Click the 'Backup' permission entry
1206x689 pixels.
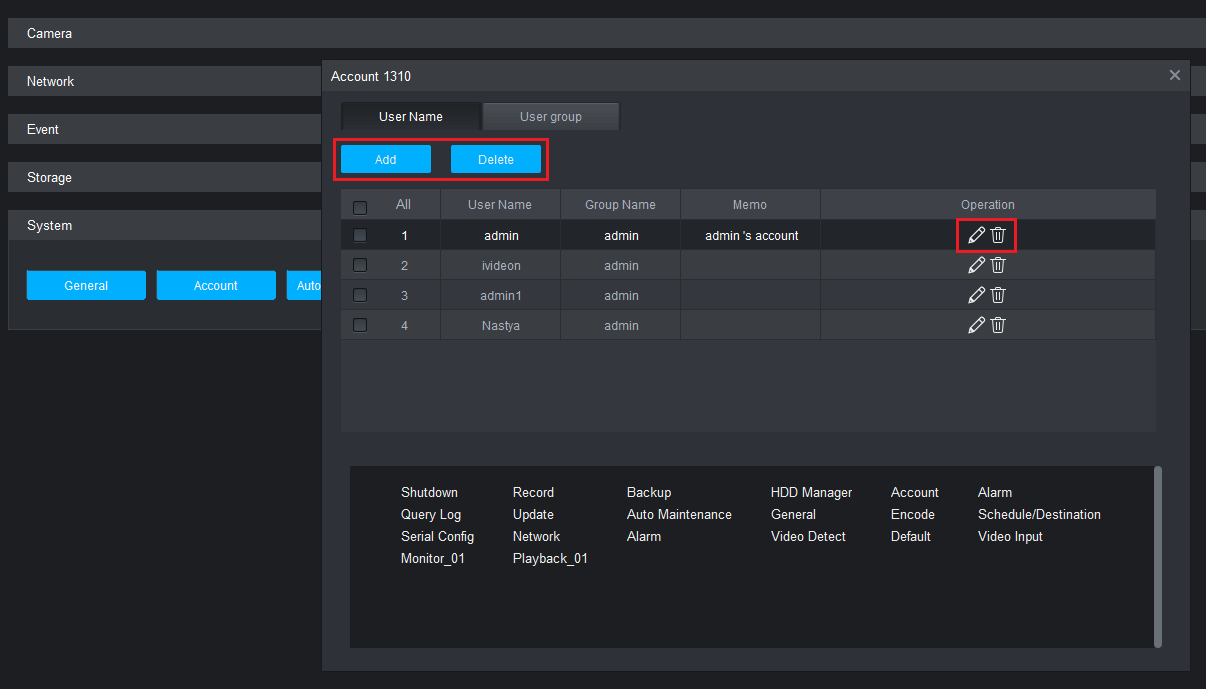click(x=649, y=492)
